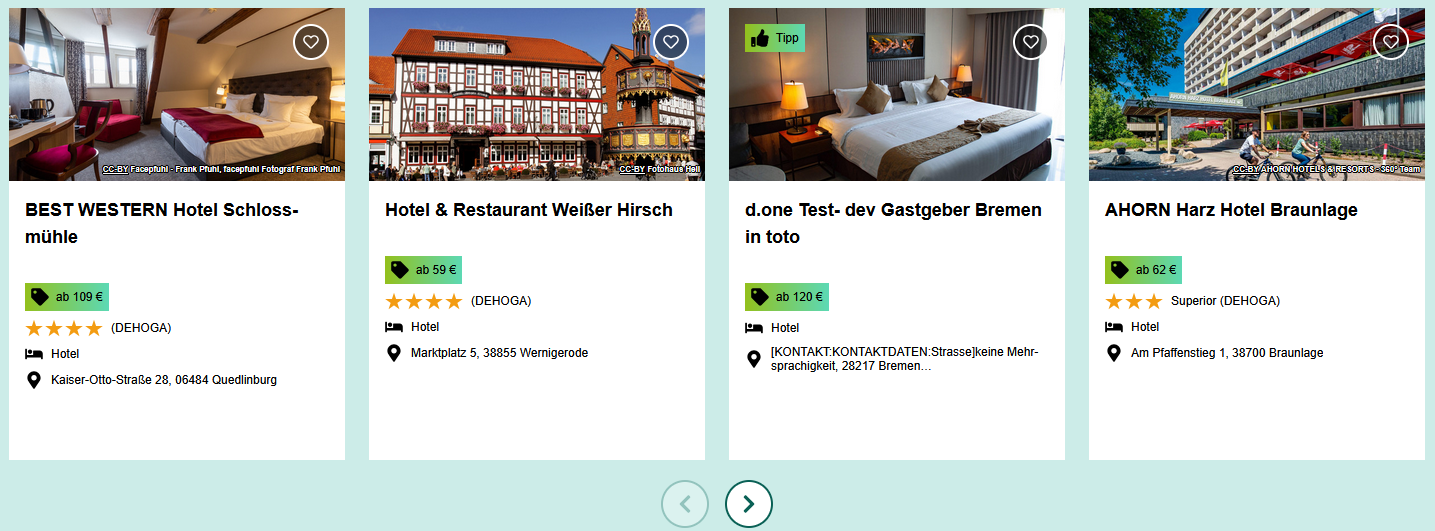Click the ab 62 € price badge
Screen dimensions: 1435x531
pos(1143,270)
